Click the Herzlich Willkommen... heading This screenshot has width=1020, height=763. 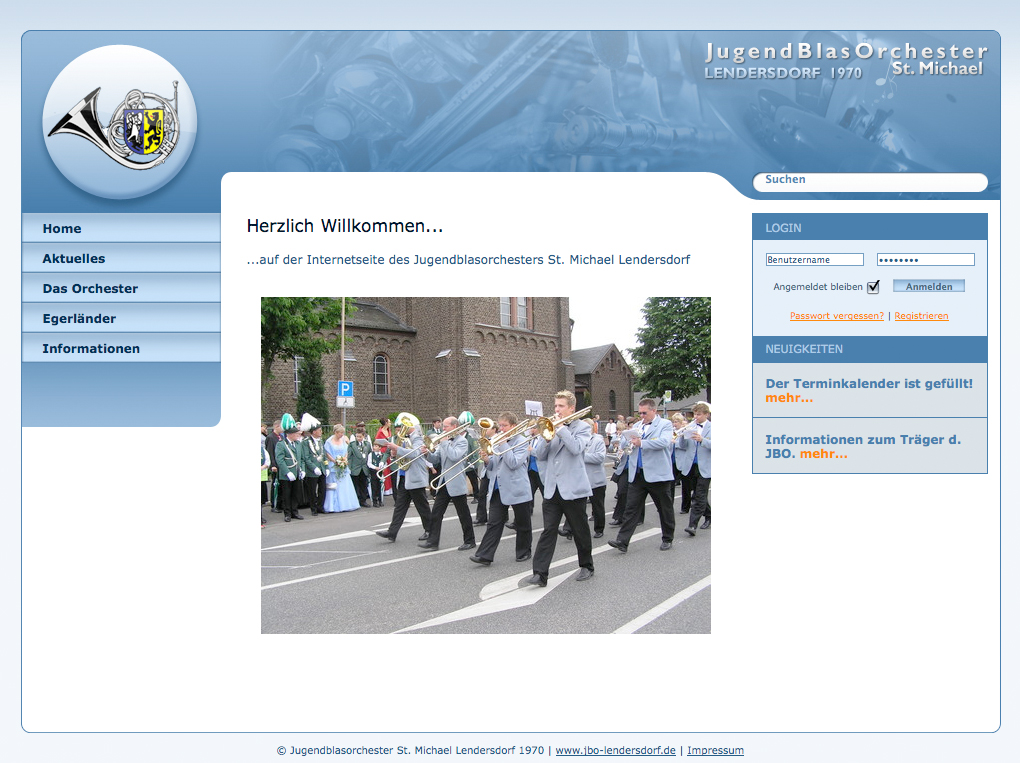[345, 226]
